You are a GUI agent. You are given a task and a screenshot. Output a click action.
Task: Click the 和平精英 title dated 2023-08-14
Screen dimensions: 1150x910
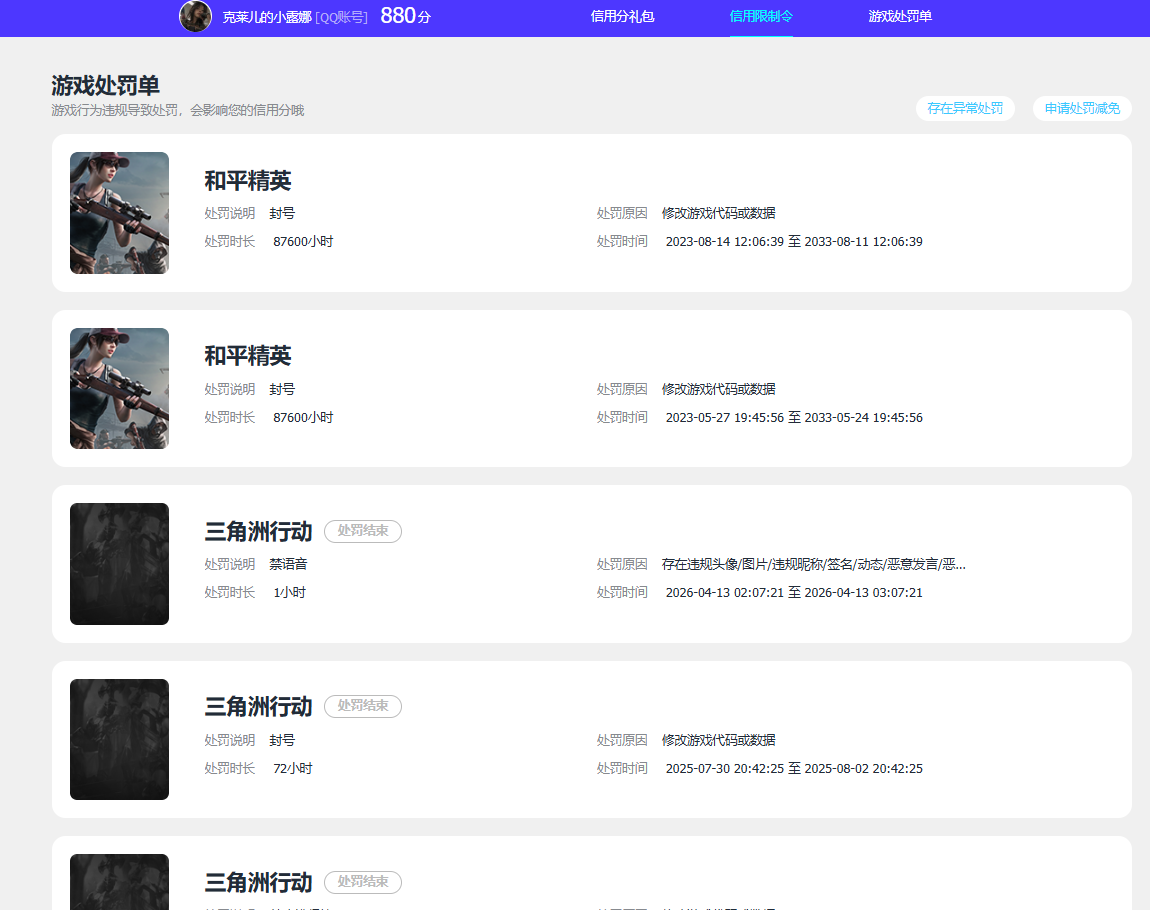point(248,180)
